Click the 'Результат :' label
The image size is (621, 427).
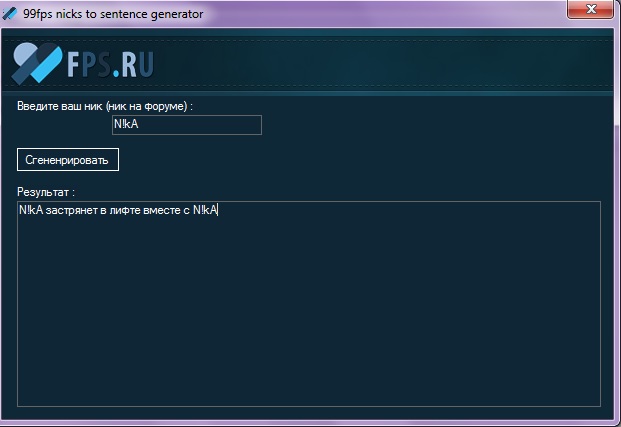point(46,192)
